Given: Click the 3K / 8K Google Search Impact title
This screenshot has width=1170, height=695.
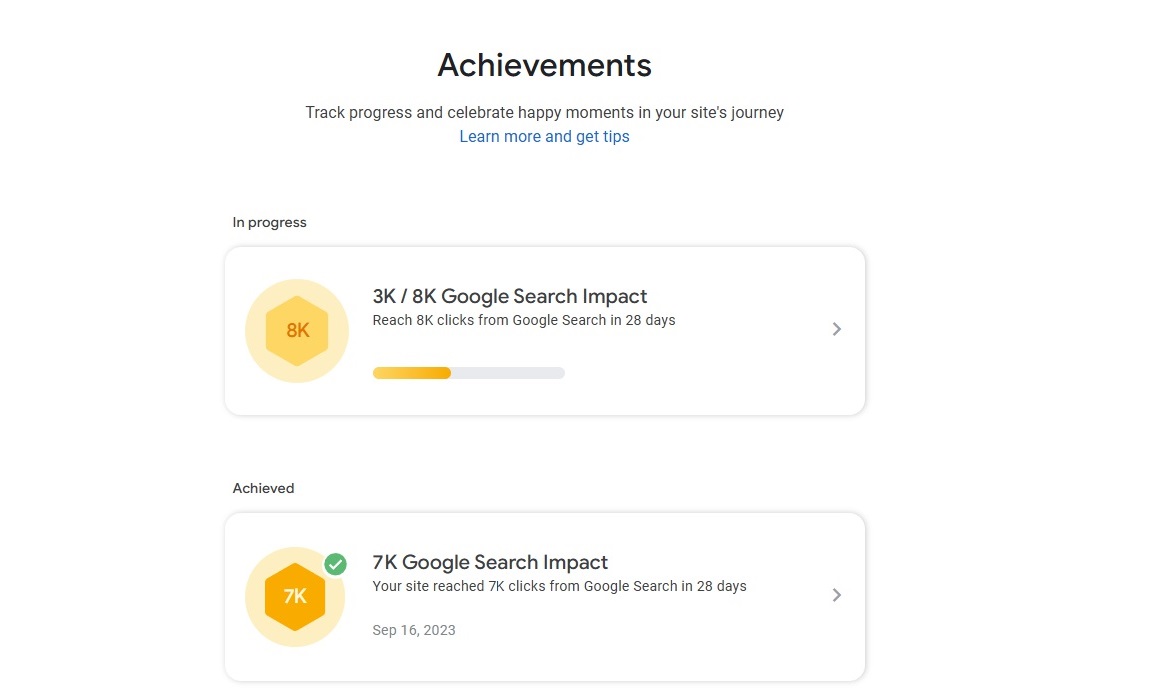Looking at the screenshot, I should pyautogui.click(x=510, y=296).
